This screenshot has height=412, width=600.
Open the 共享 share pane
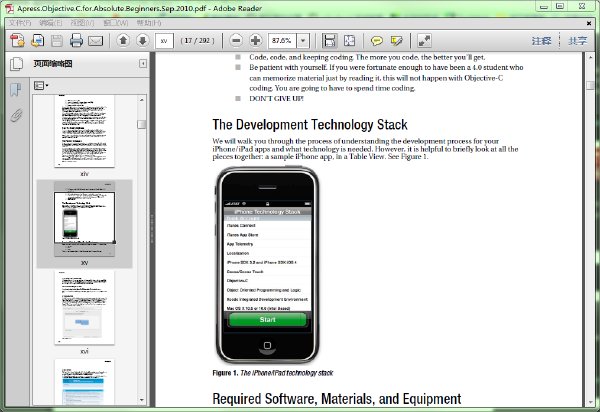[577, 41]
